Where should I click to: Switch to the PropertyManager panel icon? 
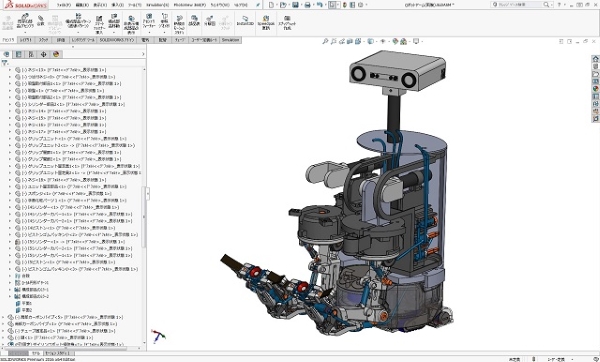[x=19, y=54]
